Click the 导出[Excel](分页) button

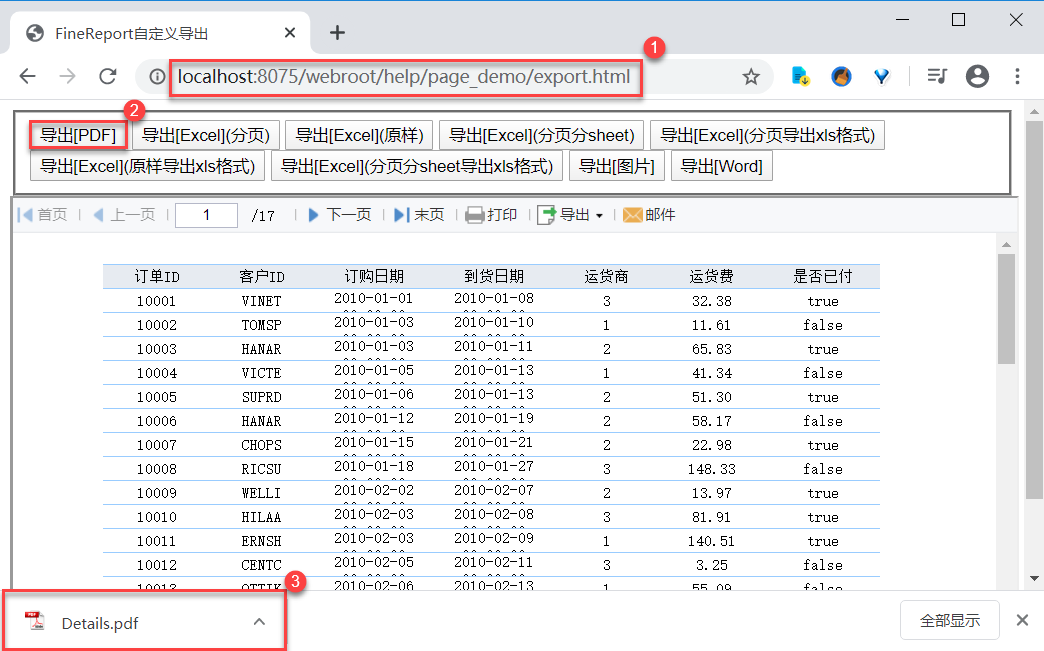click(206, 135)
